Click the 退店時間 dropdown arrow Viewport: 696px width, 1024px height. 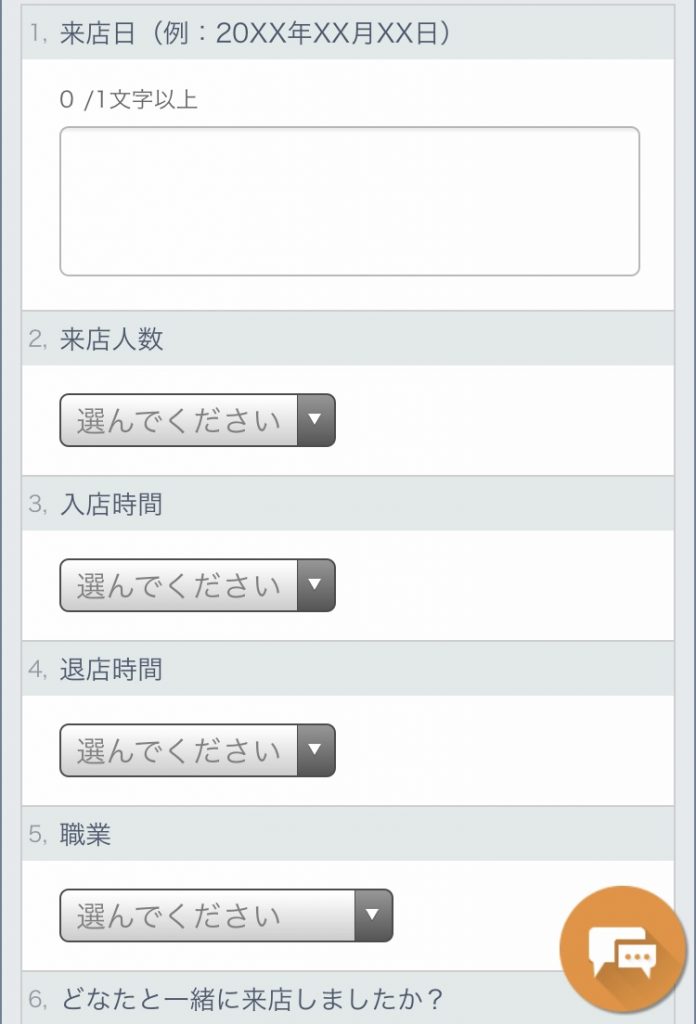[x=315, y=750]
